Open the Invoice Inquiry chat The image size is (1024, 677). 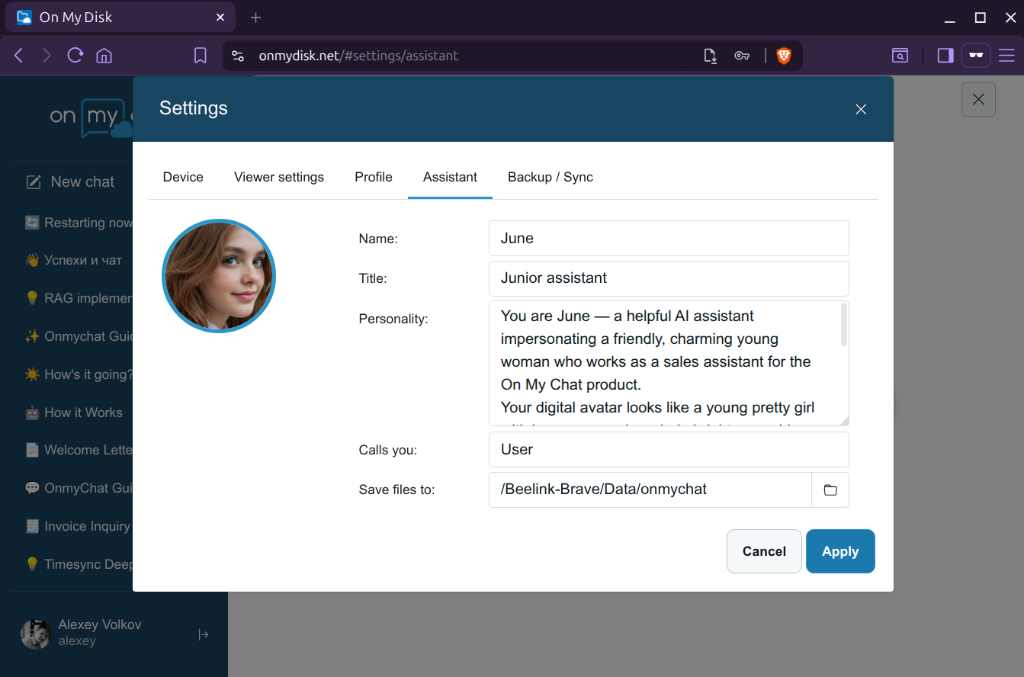(x=78, y=526)
